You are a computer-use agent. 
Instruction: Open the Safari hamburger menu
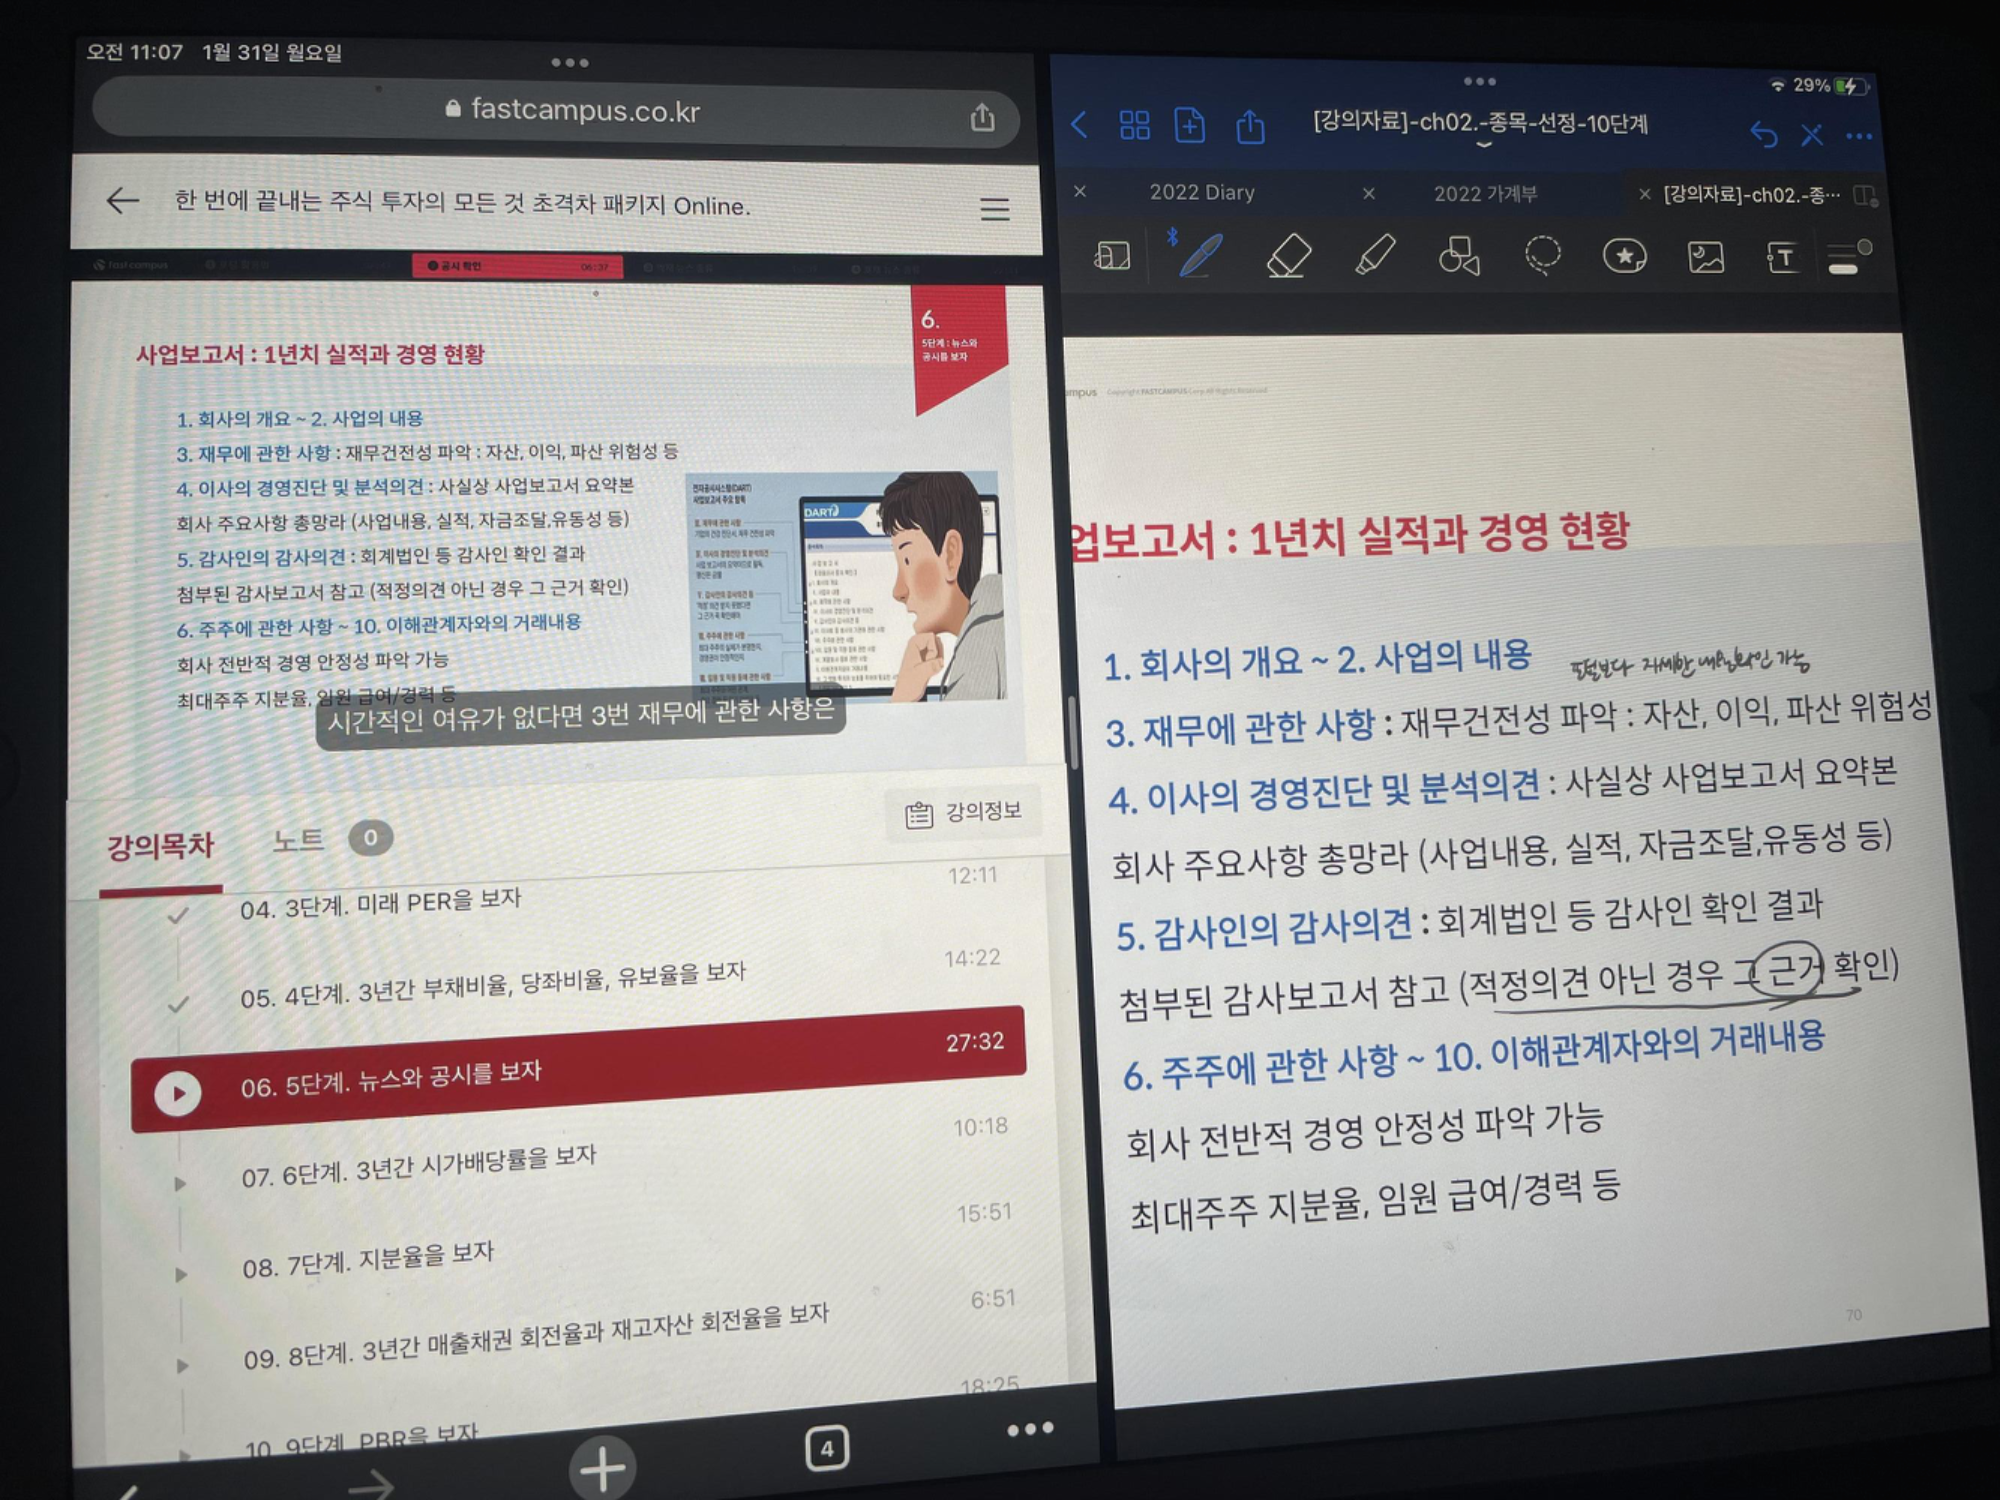994,209
